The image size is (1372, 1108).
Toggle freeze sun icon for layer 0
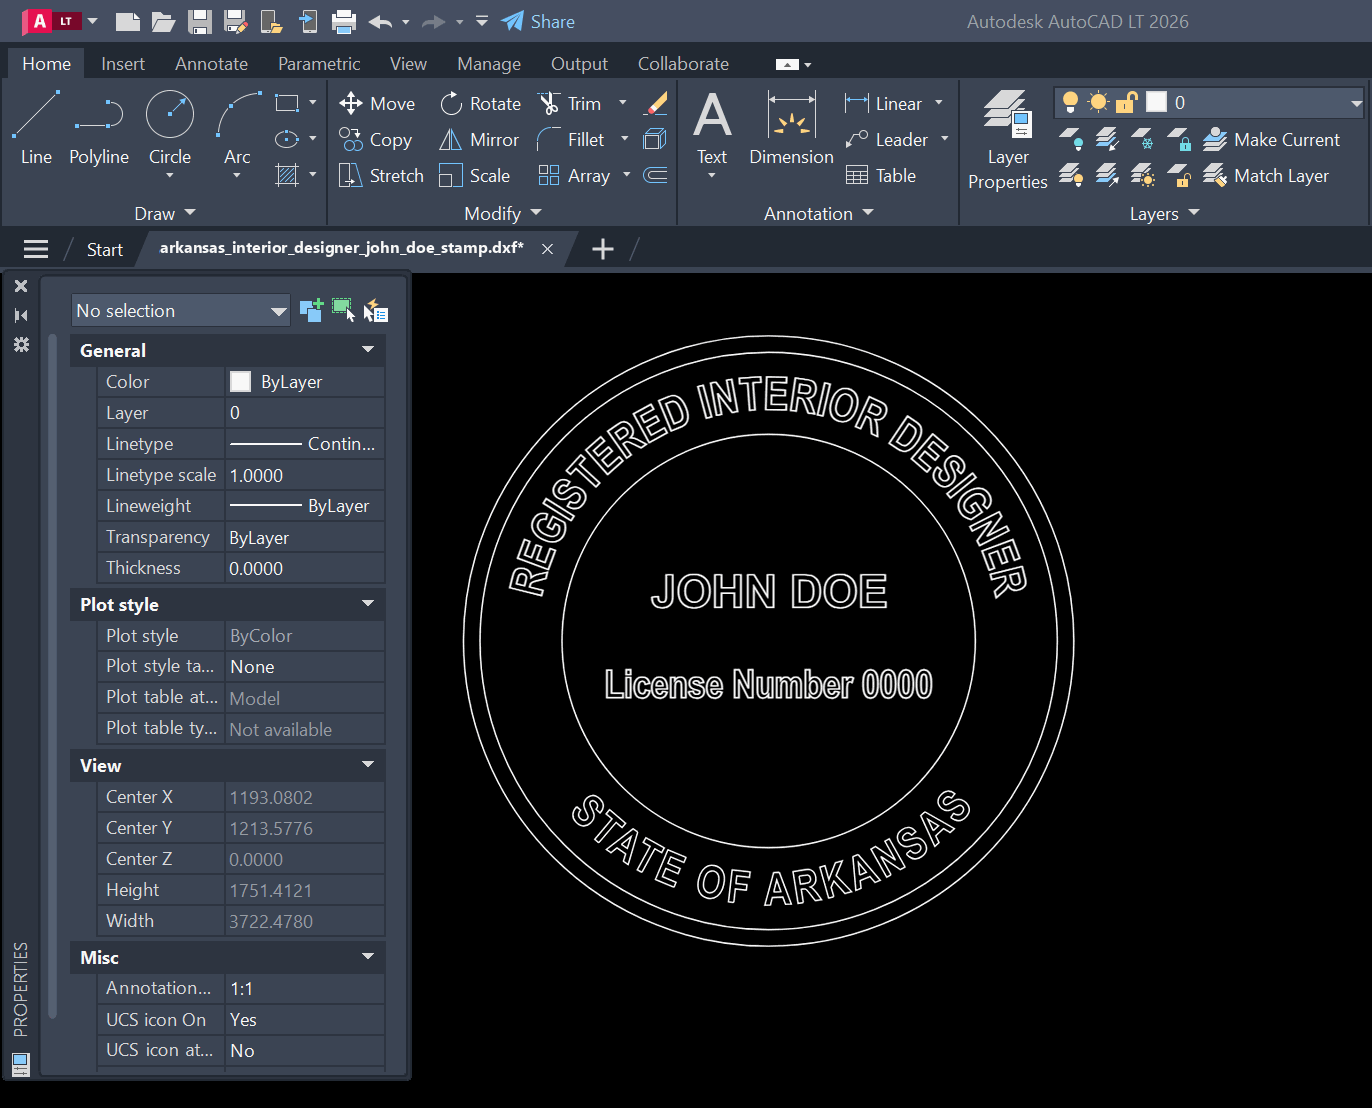point(1098,102)
